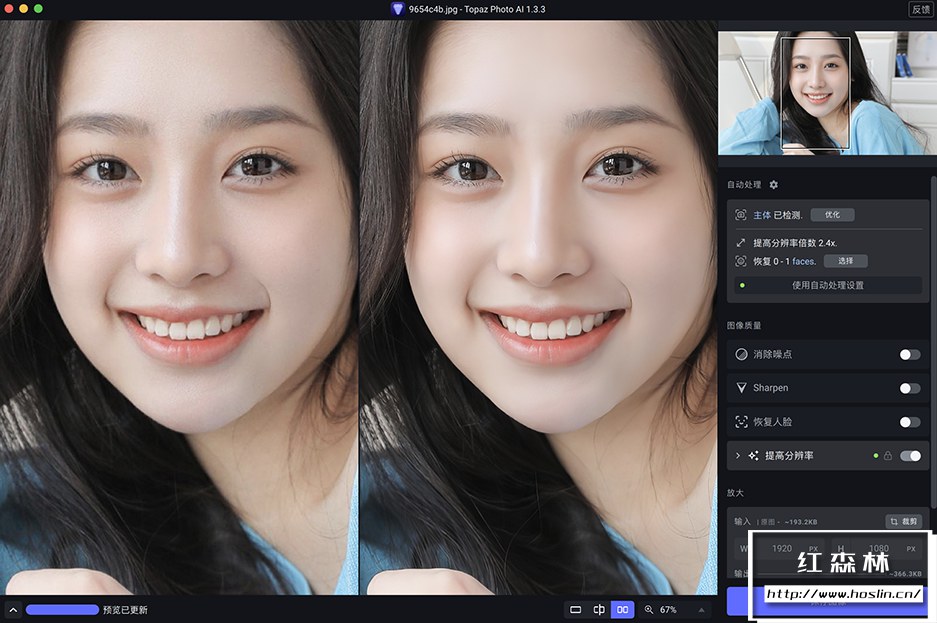The height and width of the screenshot is (623, 937).
Task: Click the Sharpen triangle icon
Action: pyautogui.click(x=741, y=388)
